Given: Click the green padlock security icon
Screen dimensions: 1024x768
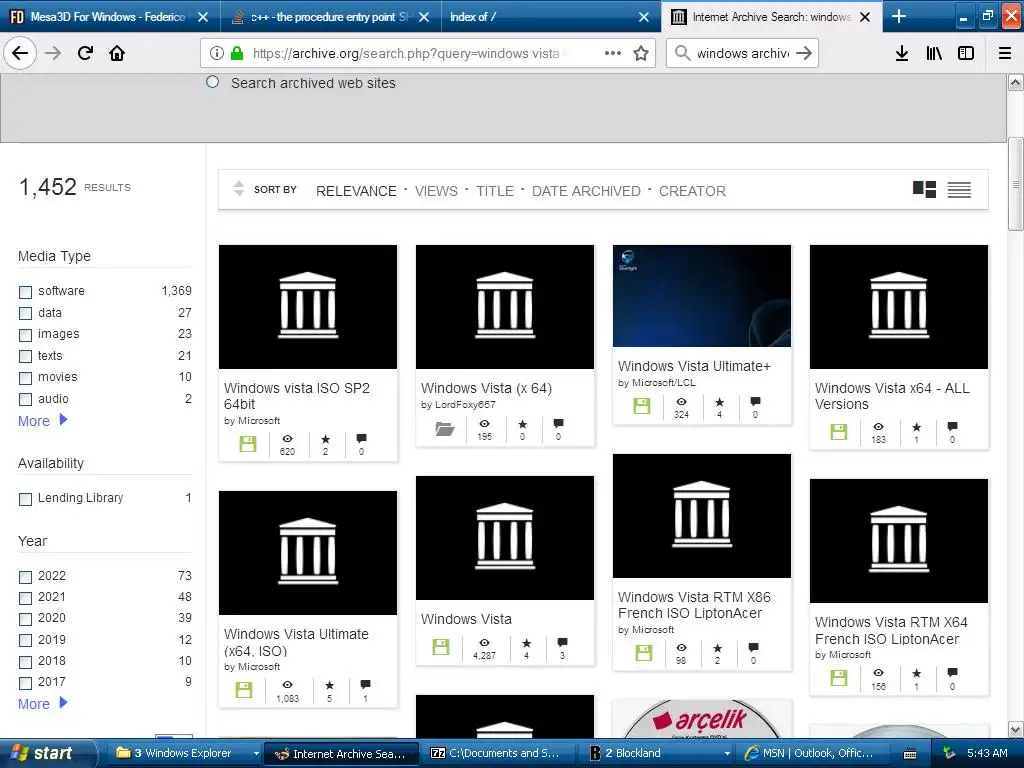Looking at the screenshot, I should point(237,53).
